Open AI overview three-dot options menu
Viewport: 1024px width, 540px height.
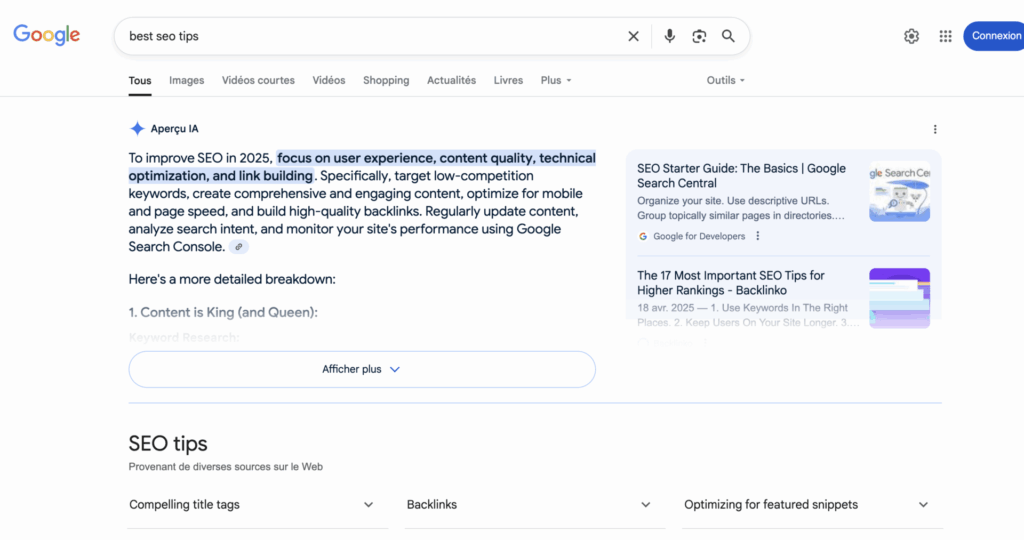pyautogui.click(x=935, y=129)
